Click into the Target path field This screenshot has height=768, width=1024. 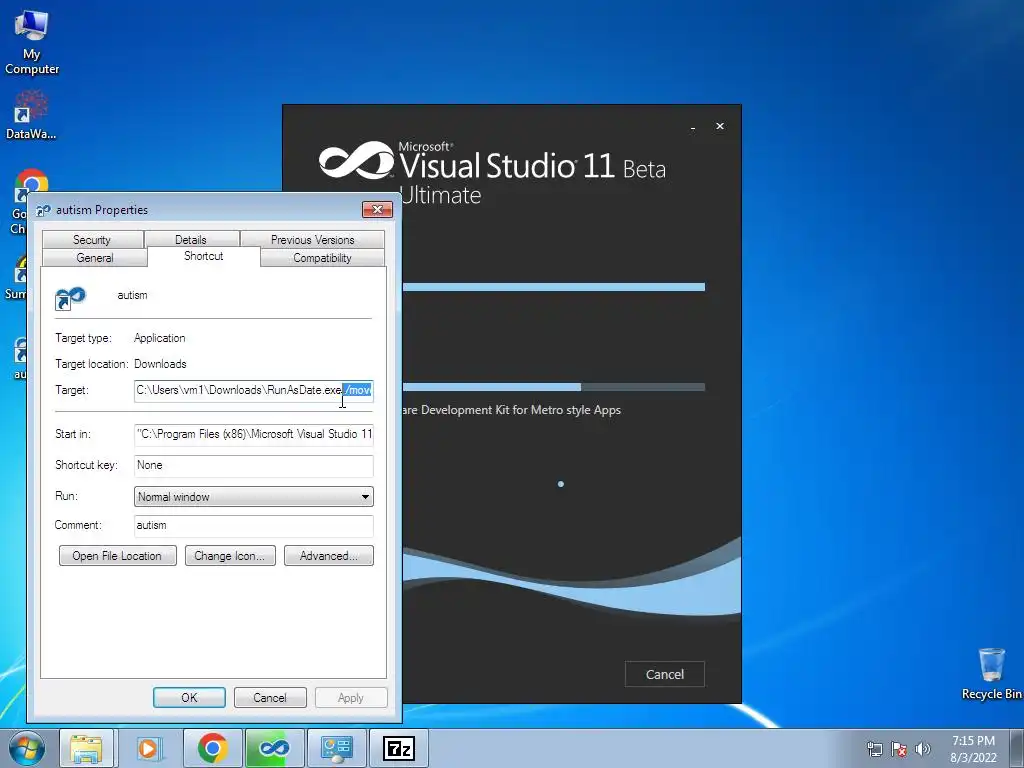point(253,391)
